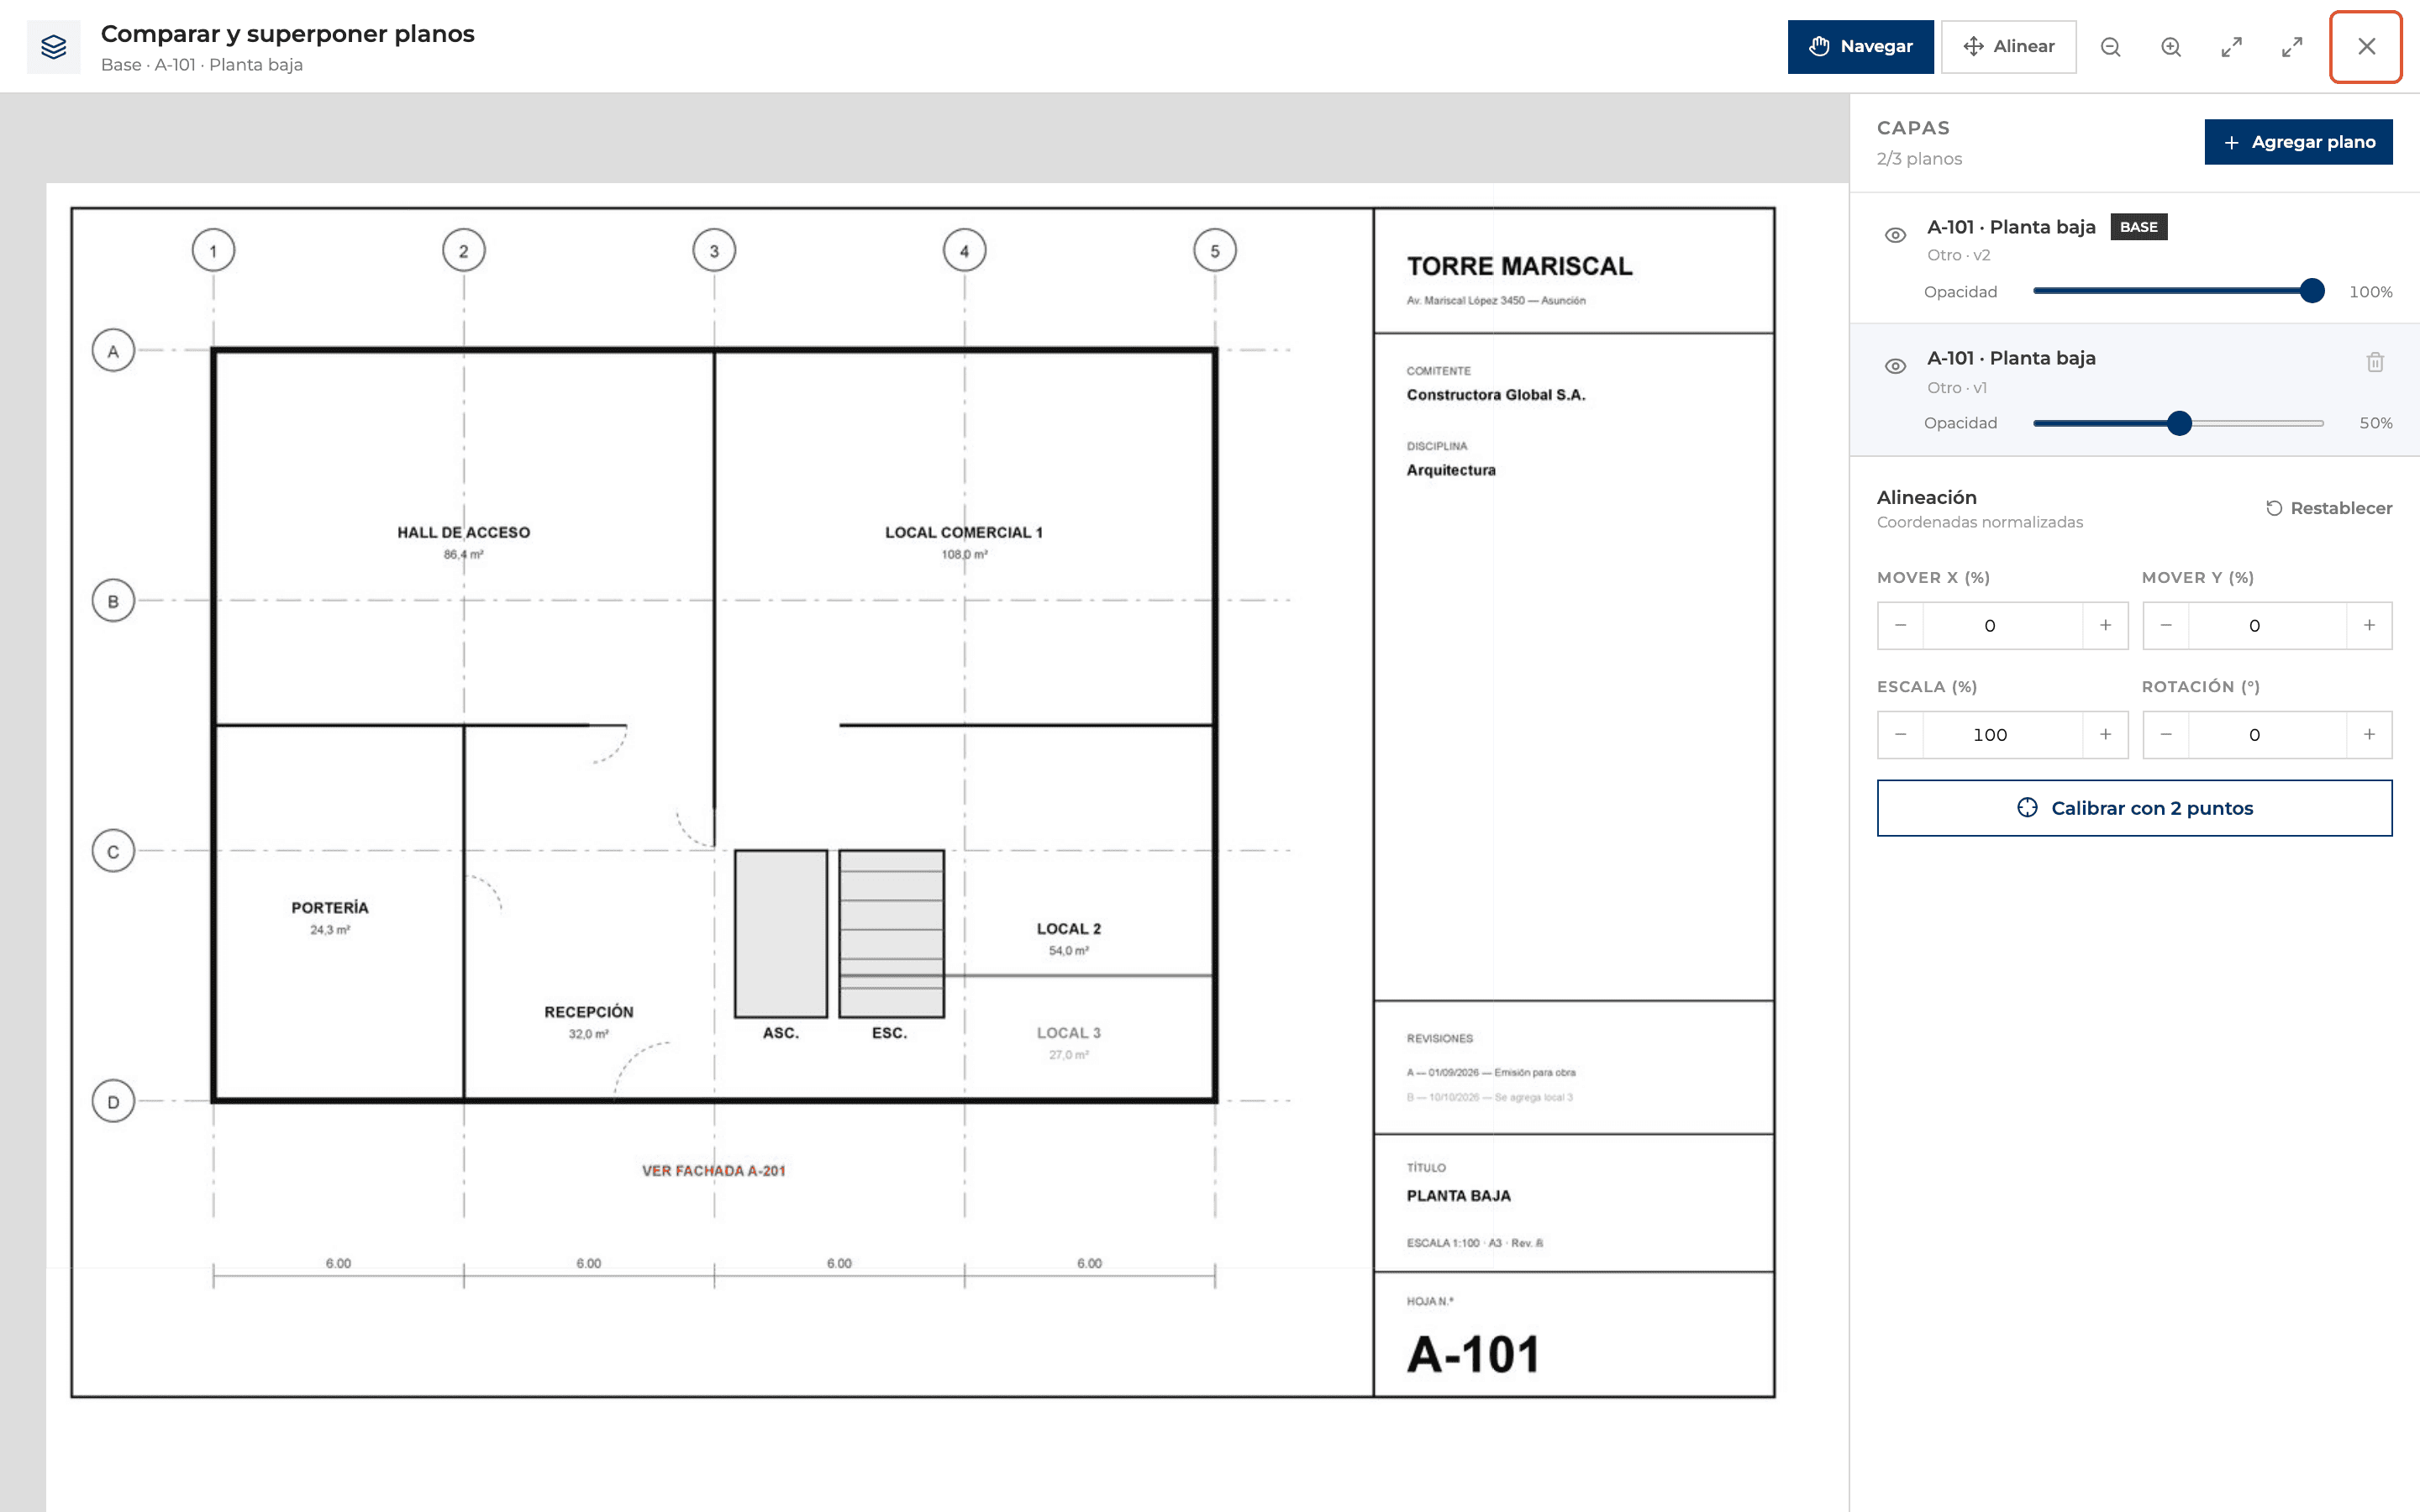Toggle visibility of the BASE v2 layer
The width and height of the screenshot is (2420, 1512).
pos(1895,235)
